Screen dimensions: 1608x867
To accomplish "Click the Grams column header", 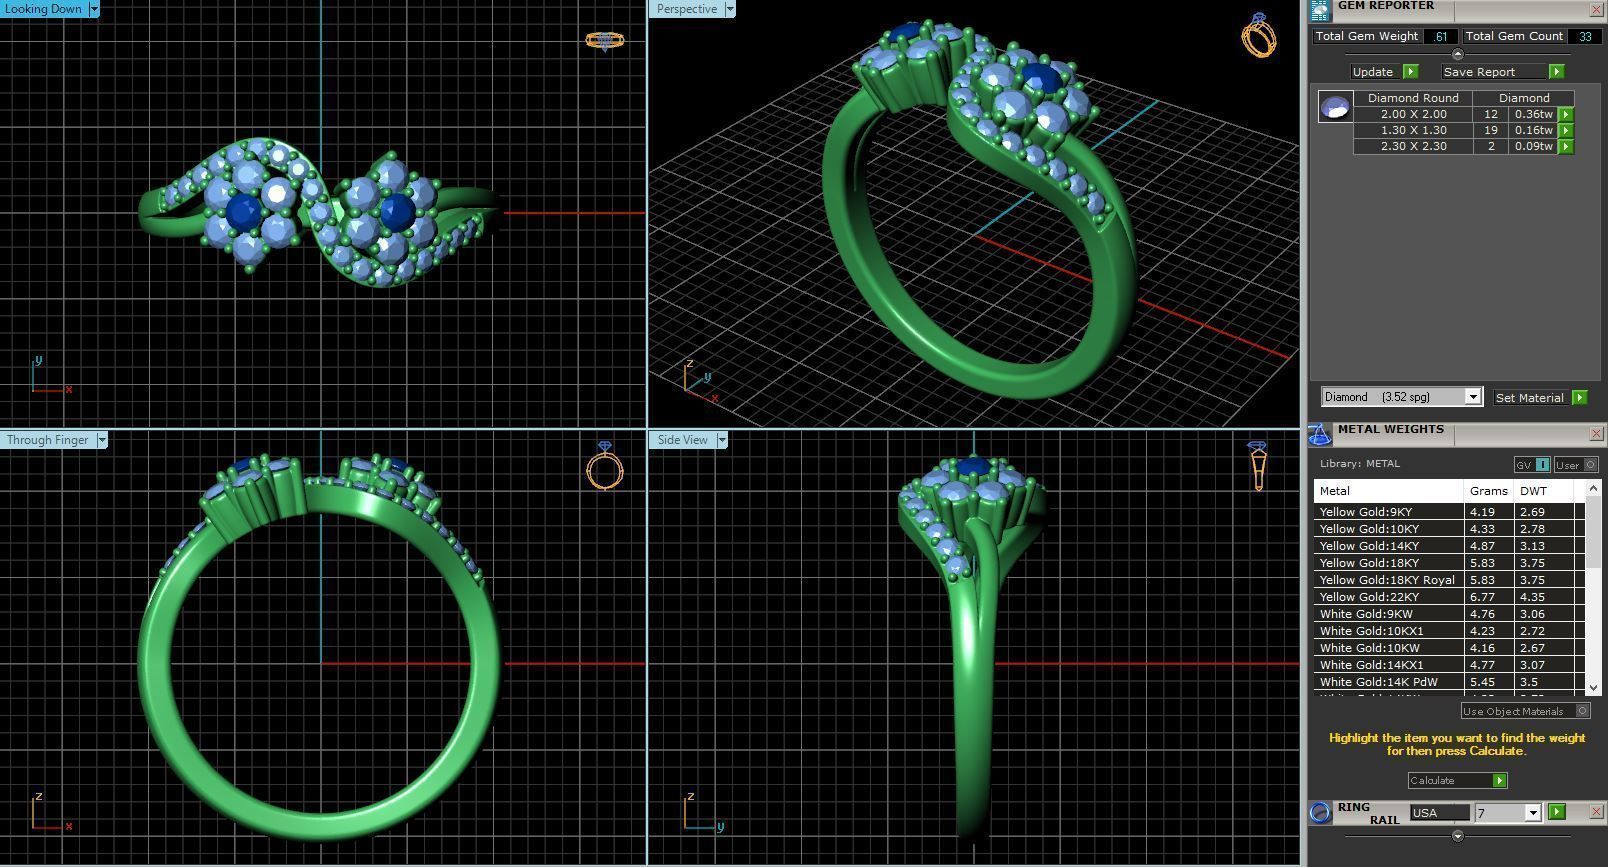I will [1489, 491].
